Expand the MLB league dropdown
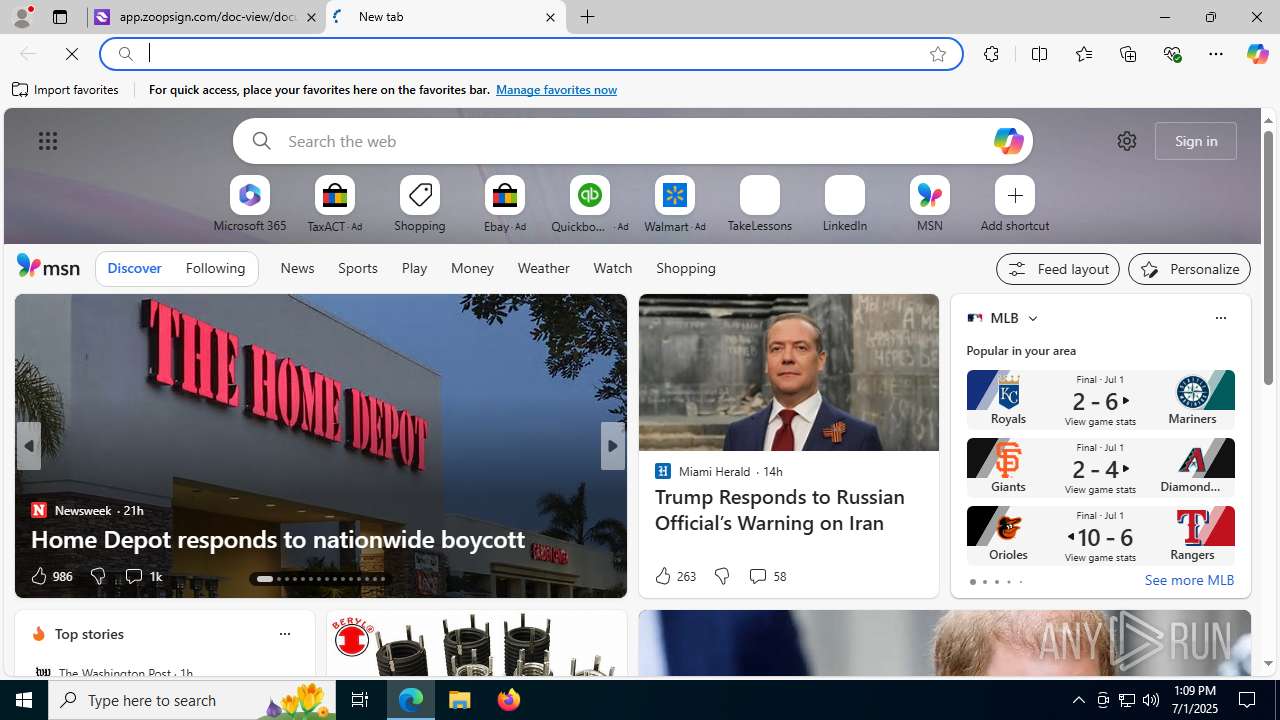The height and width of the screenshot is (720, 1280). pos(1032,318)
